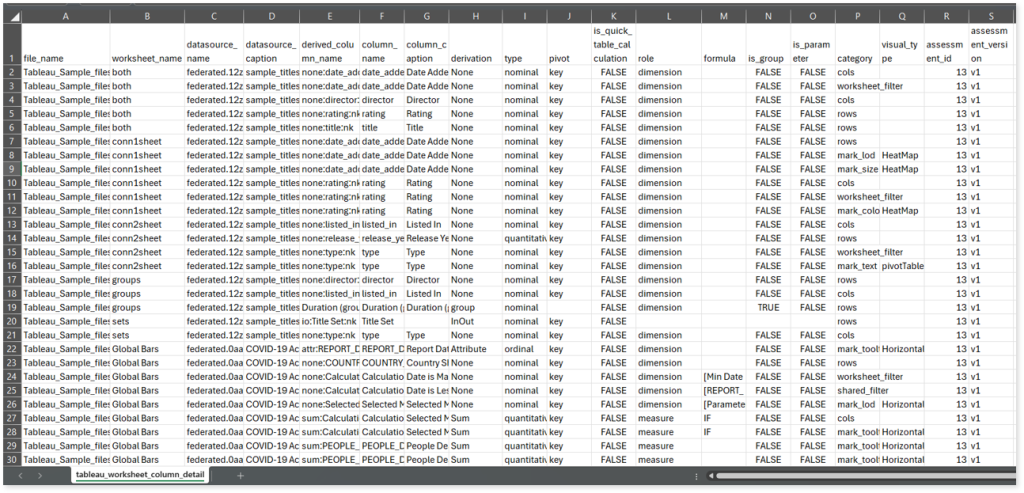Click the visual_type header cell
Image resolution: width=1024 pixels, height=493 pixels.
903,44
